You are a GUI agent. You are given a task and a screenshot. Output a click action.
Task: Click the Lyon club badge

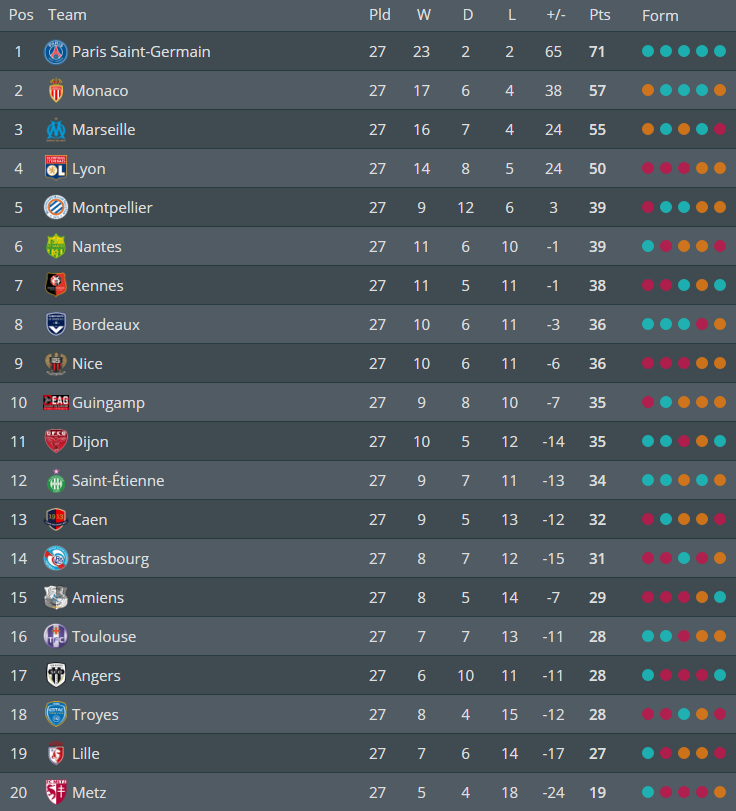(56, 169)
